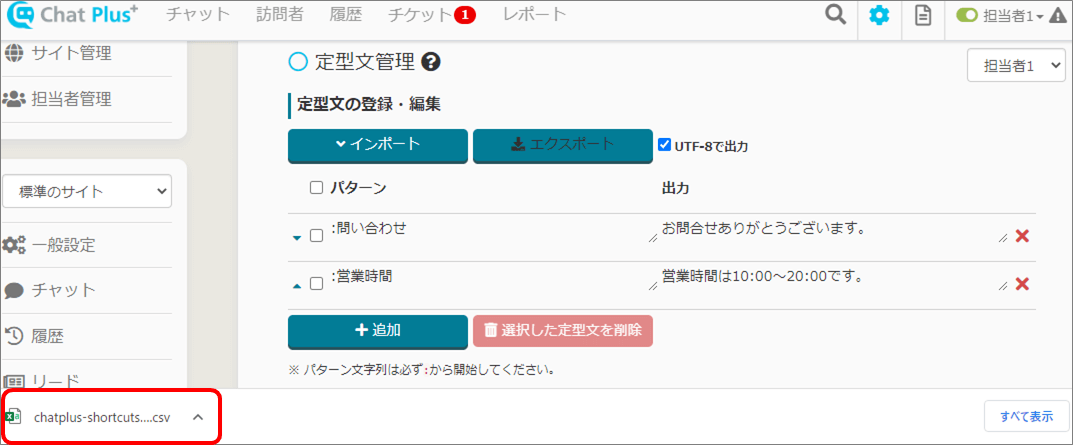Click the 出力 column header
The width and height of the screenshot is (1073, 445).
[675, 188]
